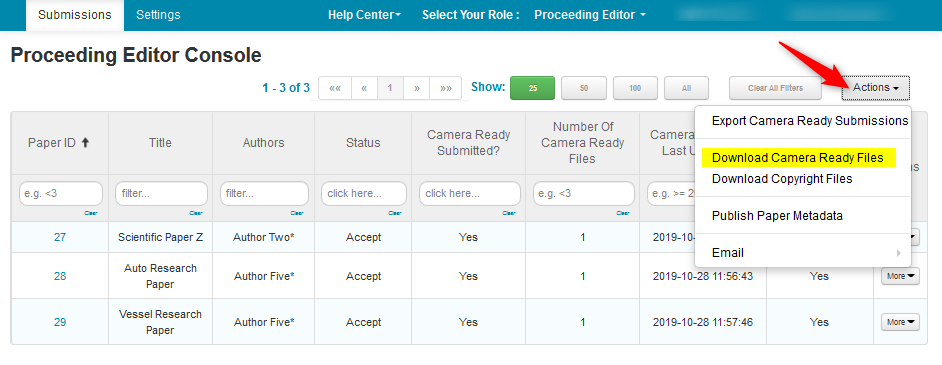Toggle the Actions dropdown menu
Image resolution: width=942 pixels, height=365 pixels.
pyautogui.click(x=876, y=88)
